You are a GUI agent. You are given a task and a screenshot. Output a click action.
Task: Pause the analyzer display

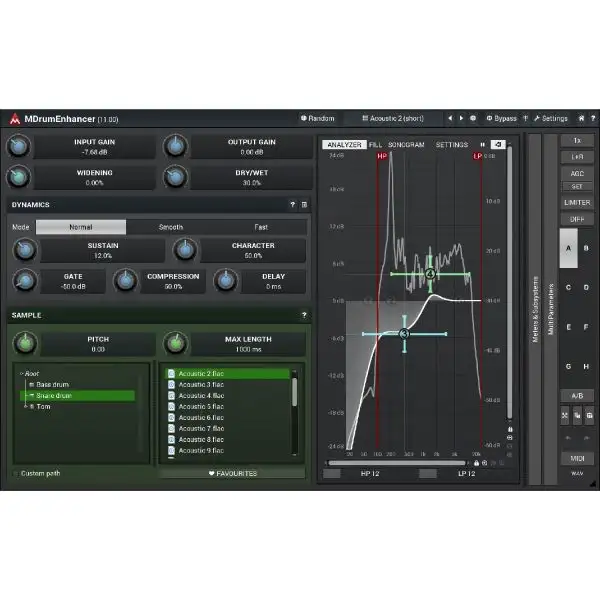coord(483,145)
